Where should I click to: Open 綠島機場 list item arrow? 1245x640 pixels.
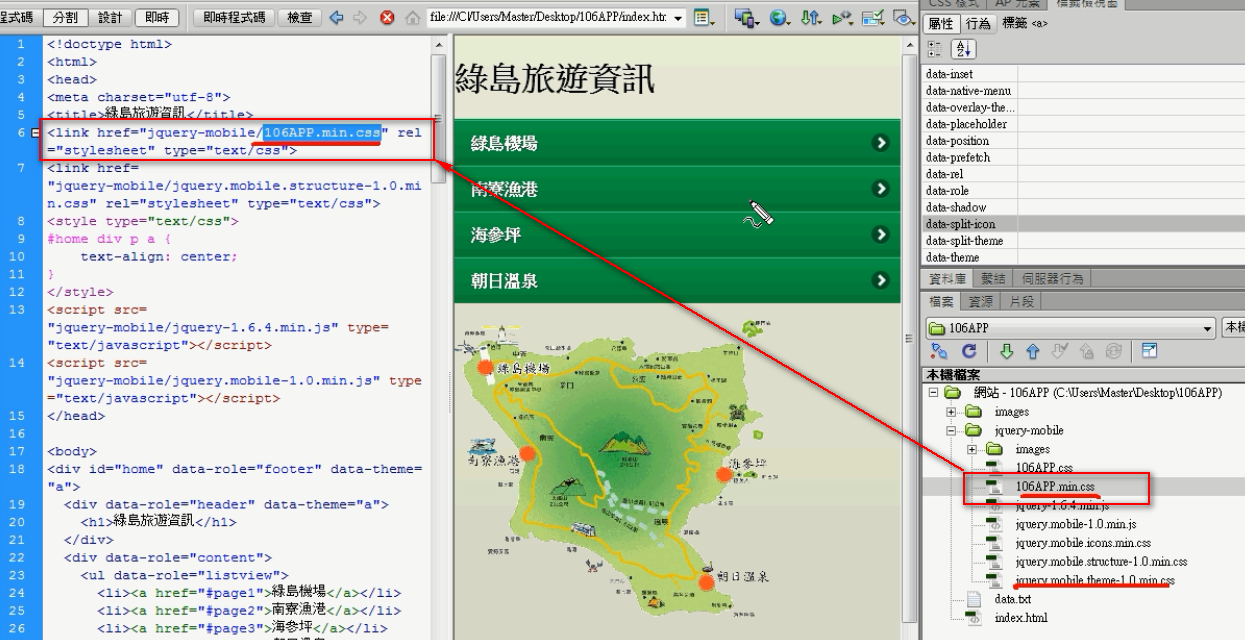(881, 144)
